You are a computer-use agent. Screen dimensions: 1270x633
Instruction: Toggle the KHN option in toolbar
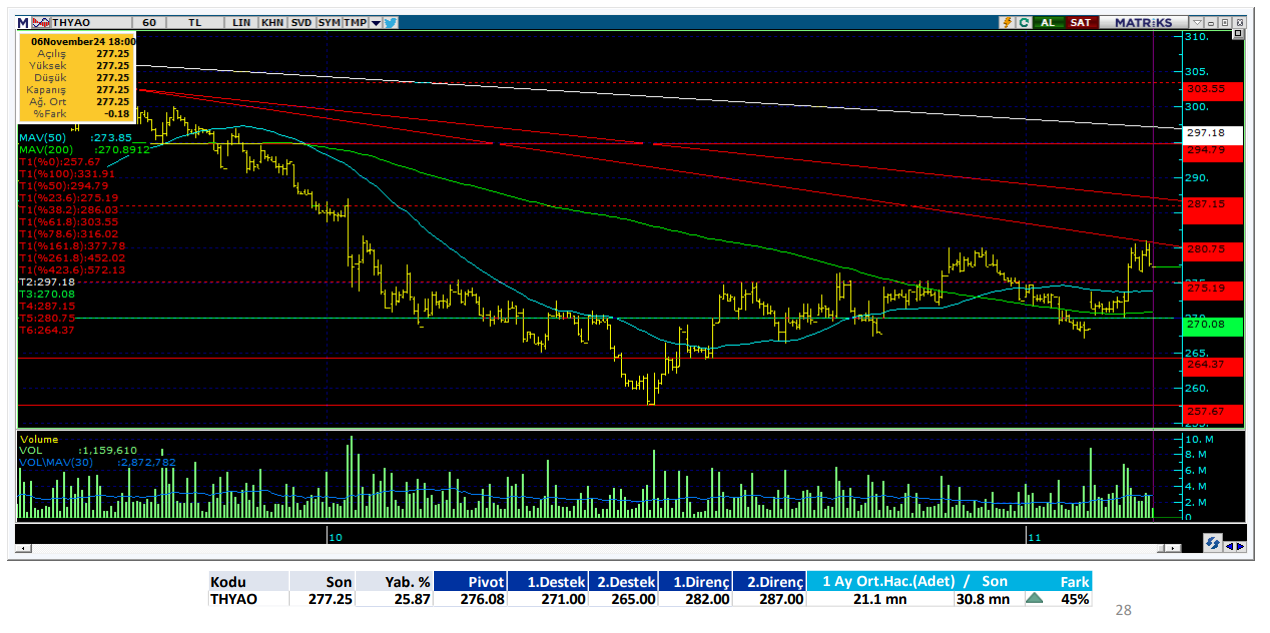(x=272, y=22)
